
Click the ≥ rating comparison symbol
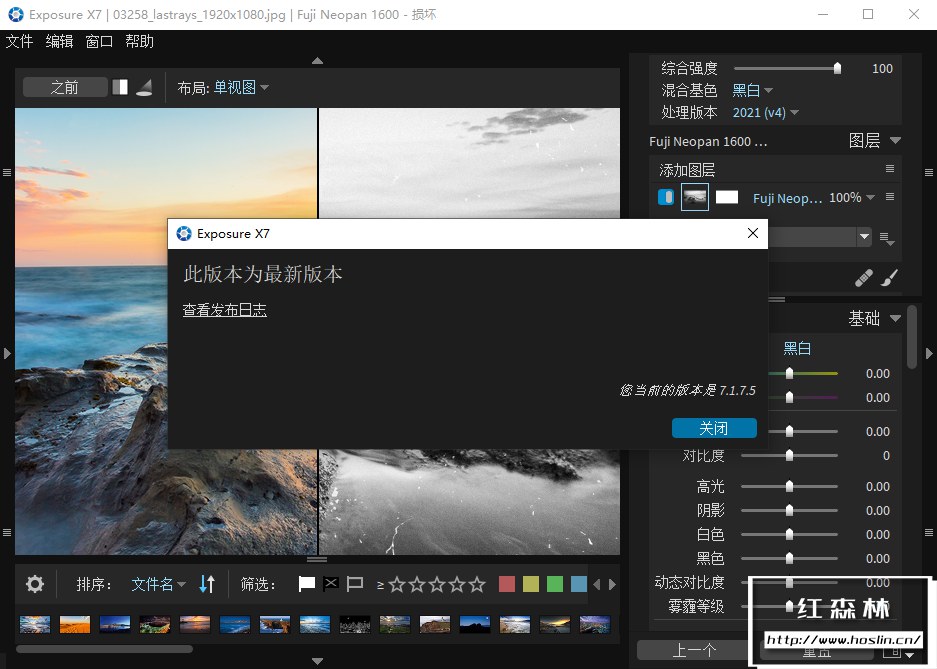pyautogui.click(x=380, y=585)
